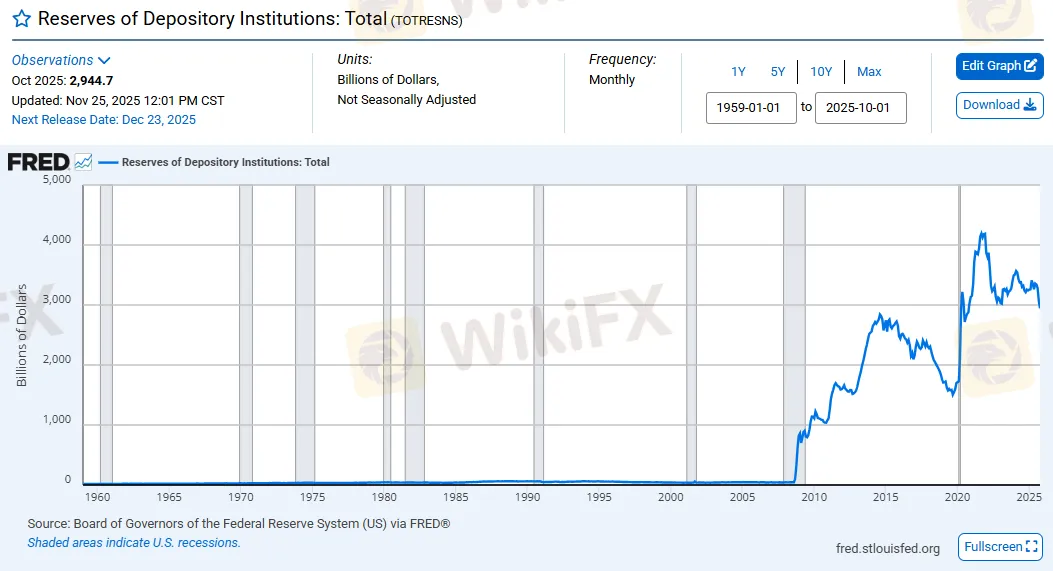1053x571 pixels.
Task: Click the 1,000 y-axis label
Action: click(x=56, y=419)
